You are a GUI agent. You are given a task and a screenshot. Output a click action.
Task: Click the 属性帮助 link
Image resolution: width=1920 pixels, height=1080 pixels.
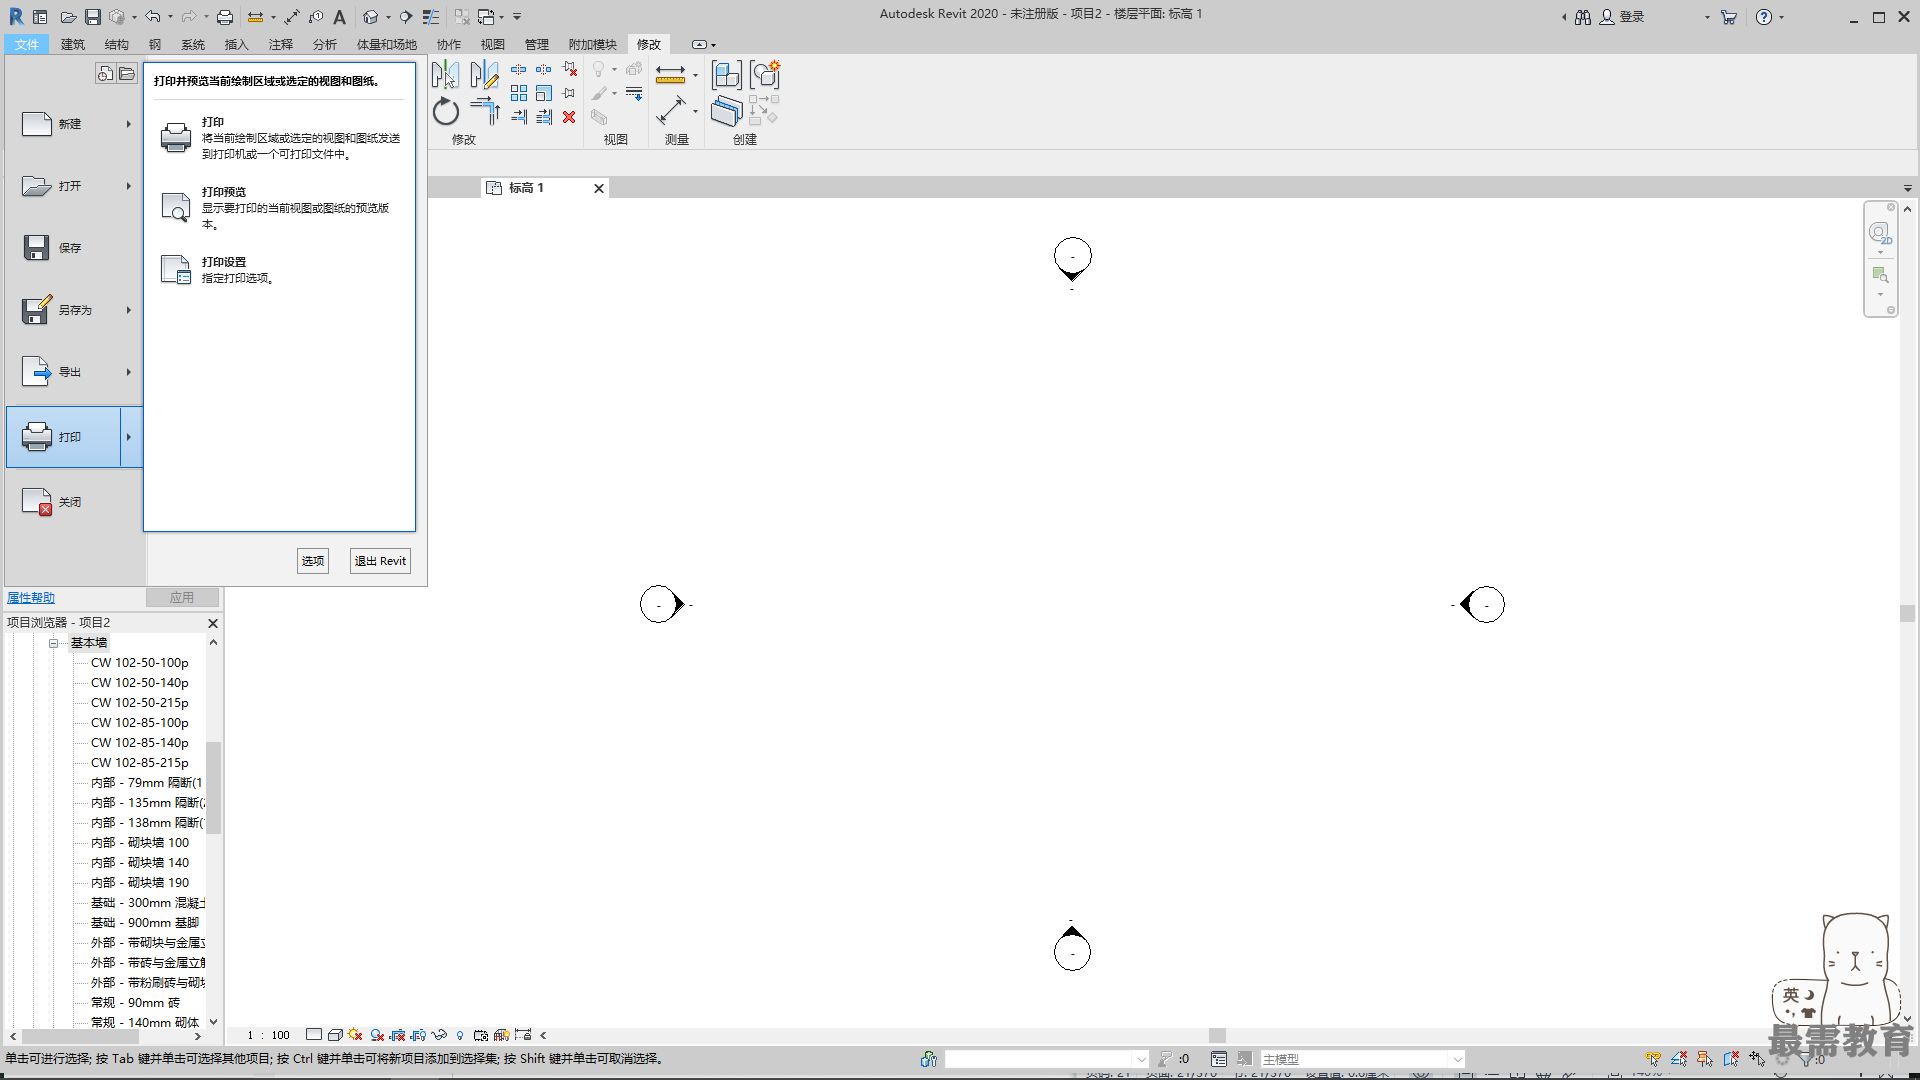pos(31,598)
